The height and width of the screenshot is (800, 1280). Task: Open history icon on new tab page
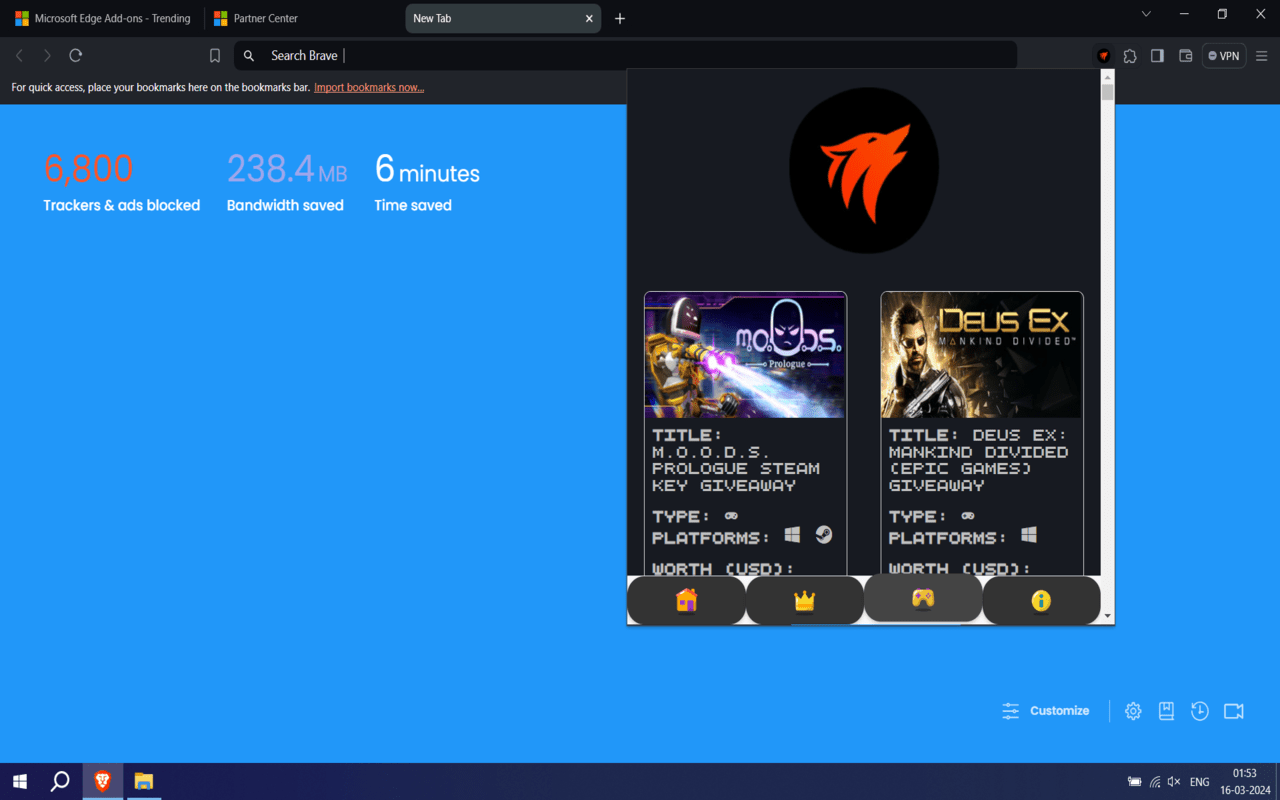click(x=1200, y=711)
